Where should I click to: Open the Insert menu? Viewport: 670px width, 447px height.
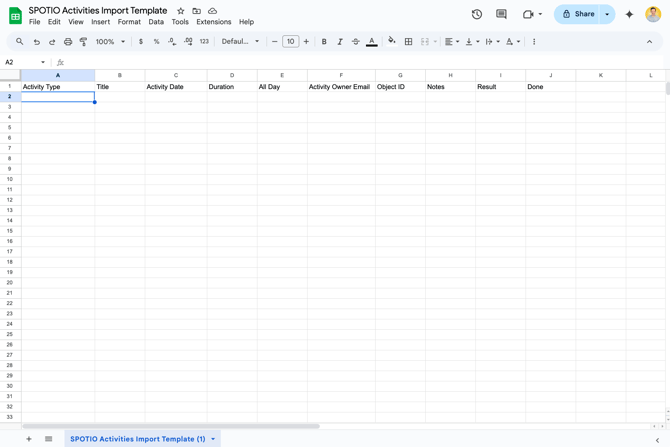tap(100, 22)
